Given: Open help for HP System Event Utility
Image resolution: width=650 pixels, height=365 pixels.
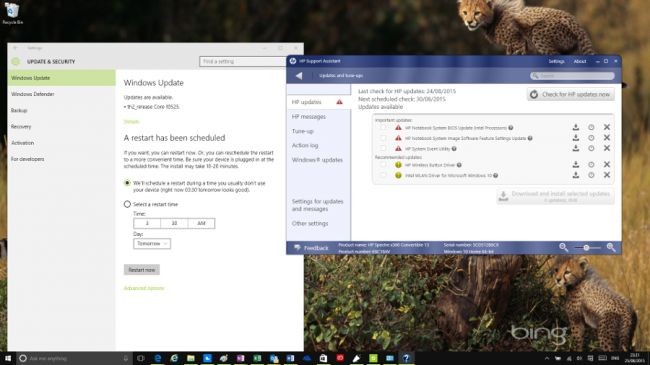Looking at the screenshot, I should (x=454, y=148).
